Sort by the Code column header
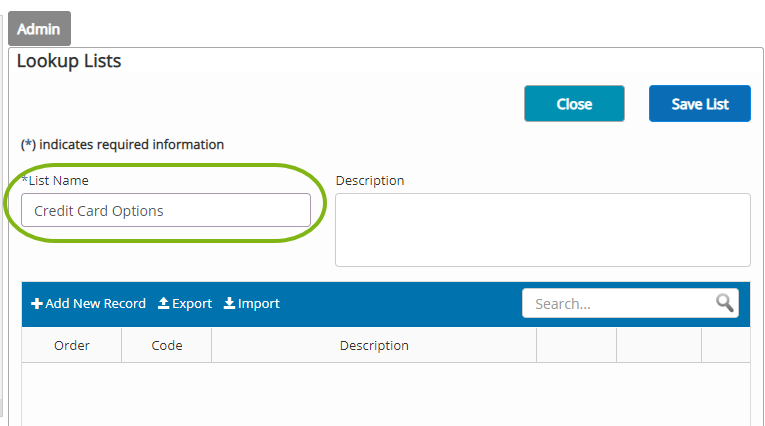 [x=167, y=345]
